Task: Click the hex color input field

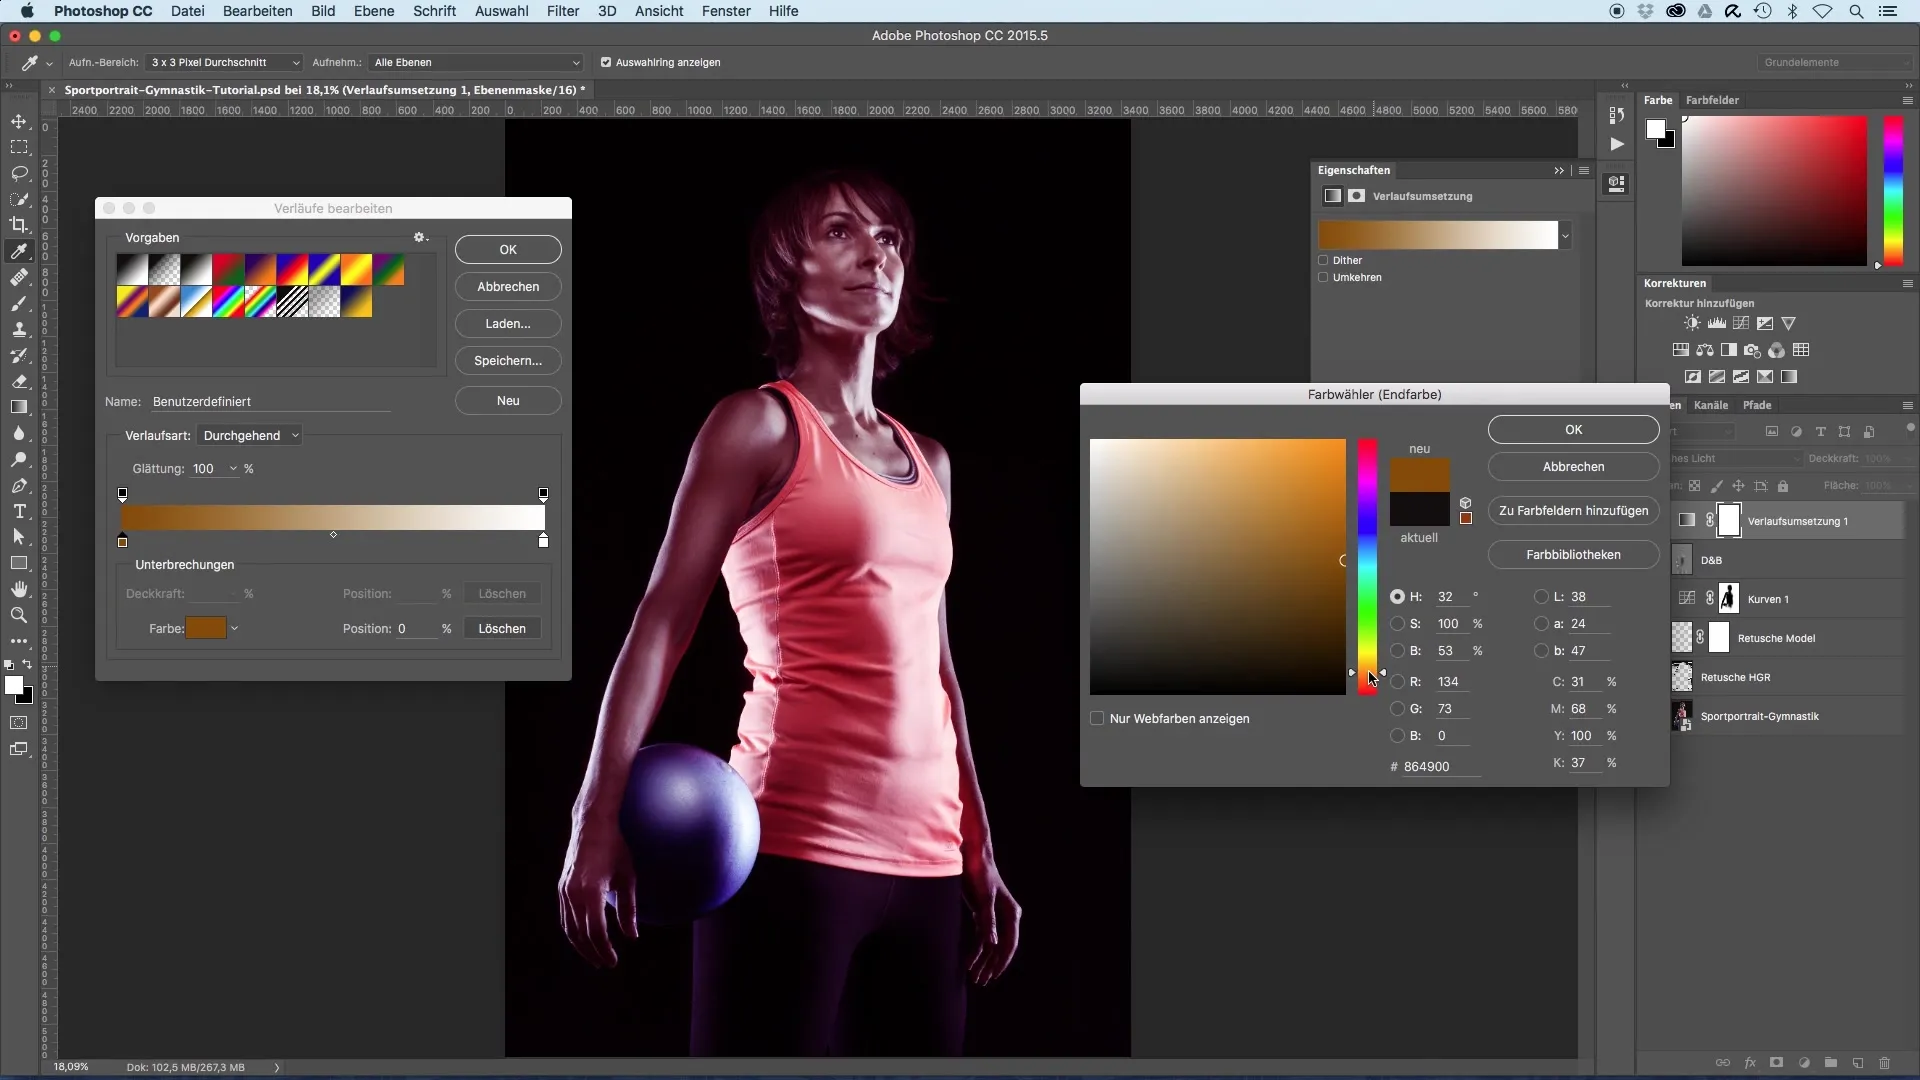Action: click(x=1441, y=766)
